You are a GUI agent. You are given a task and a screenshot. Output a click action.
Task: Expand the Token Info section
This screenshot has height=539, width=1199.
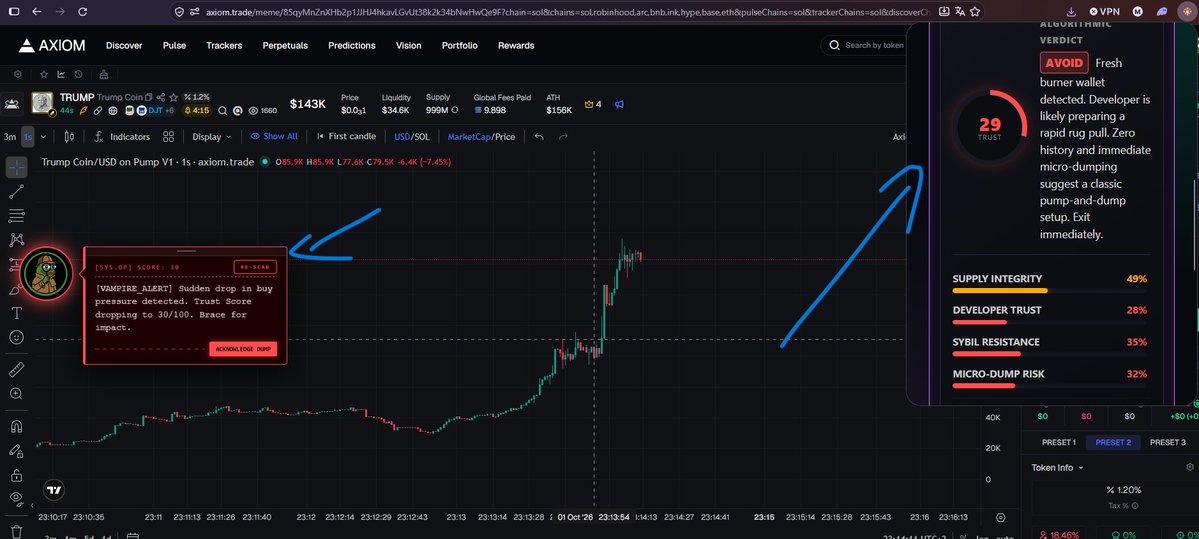pos(1058,467)
